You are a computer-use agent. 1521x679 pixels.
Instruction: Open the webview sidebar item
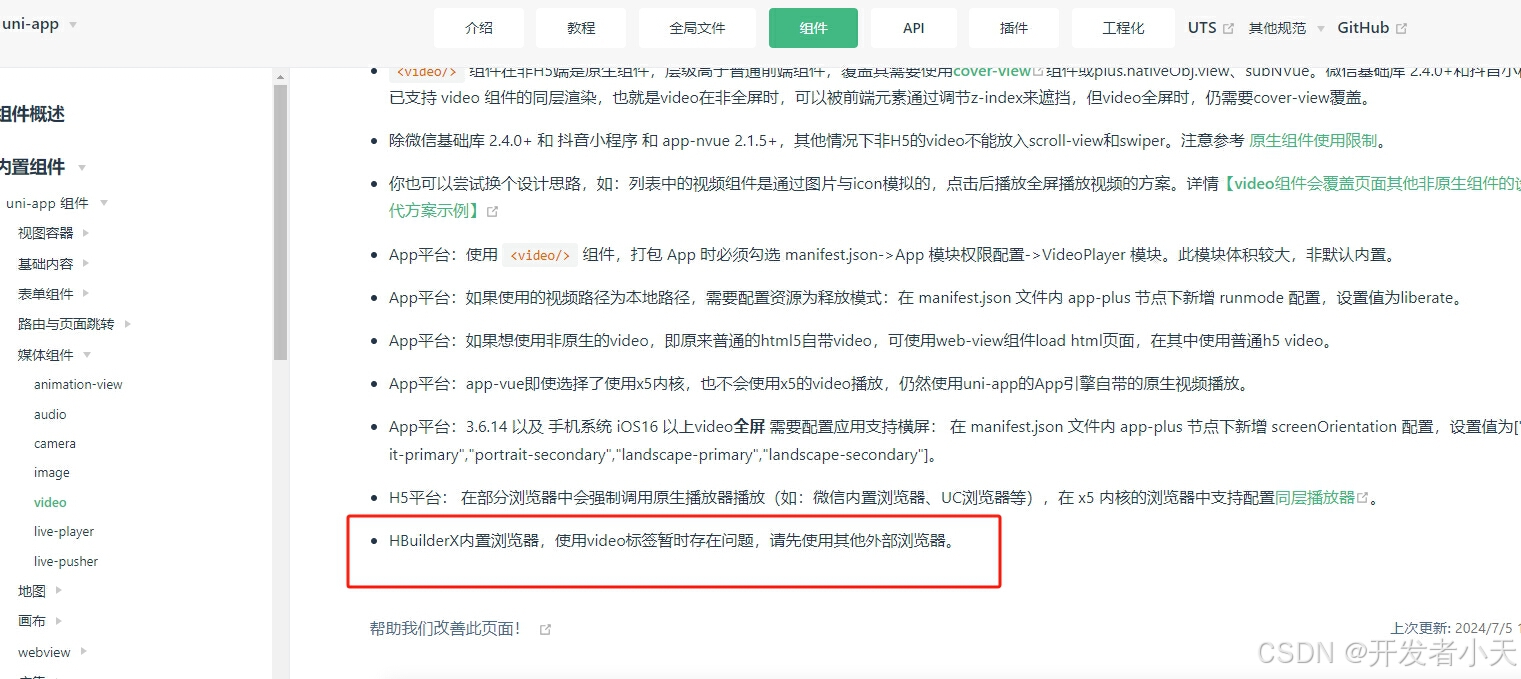click(44, 652)
